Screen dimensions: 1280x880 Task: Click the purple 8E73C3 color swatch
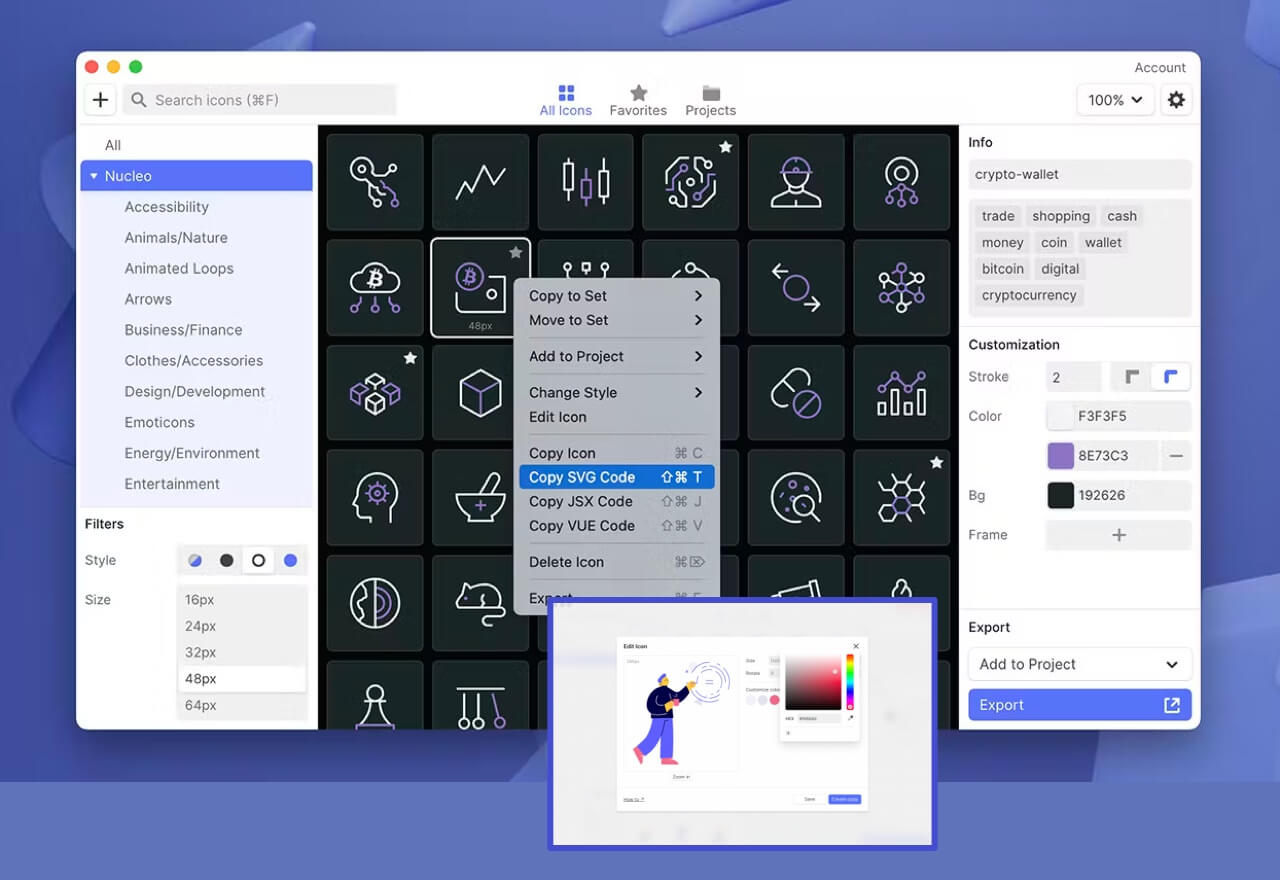(x=1060, y=456)
